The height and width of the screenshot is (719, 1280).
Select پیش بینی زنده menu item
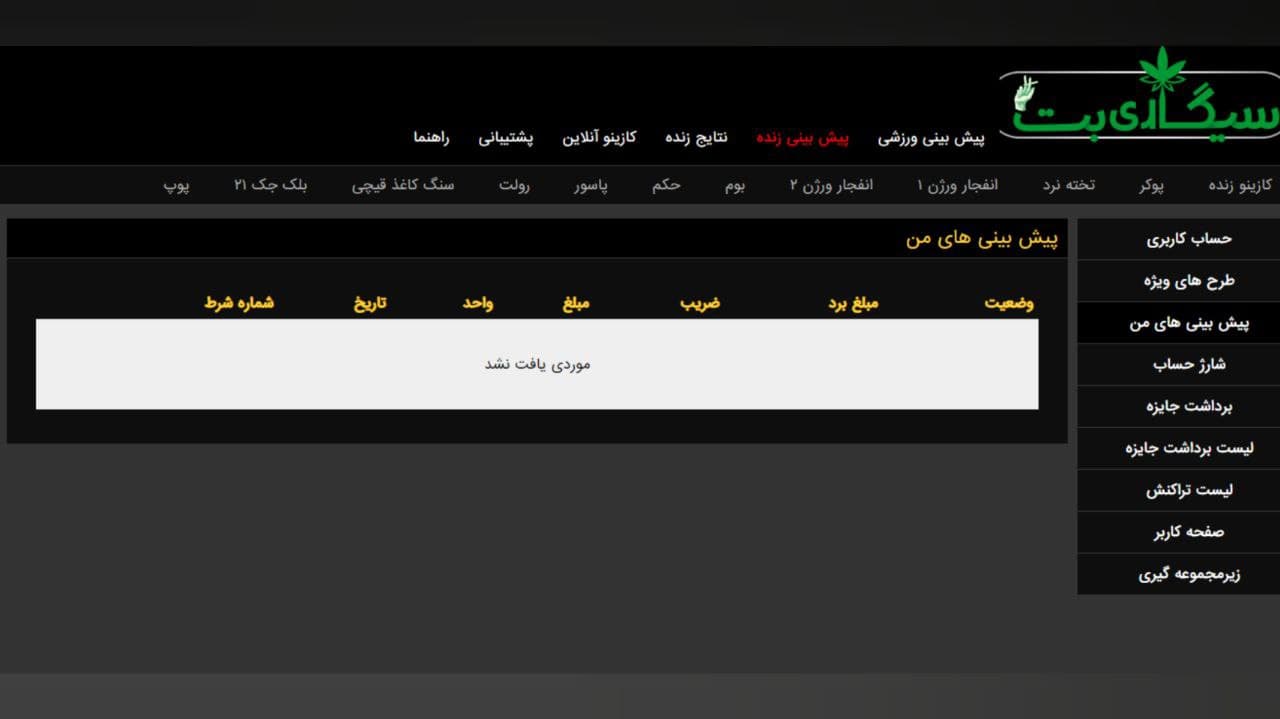click(802, 138)
